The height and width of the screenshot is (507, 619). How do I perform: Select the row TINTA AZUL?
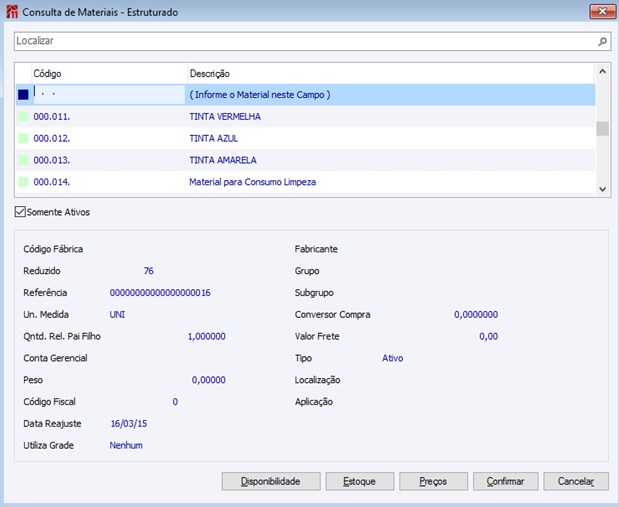(x=306, y=138)
